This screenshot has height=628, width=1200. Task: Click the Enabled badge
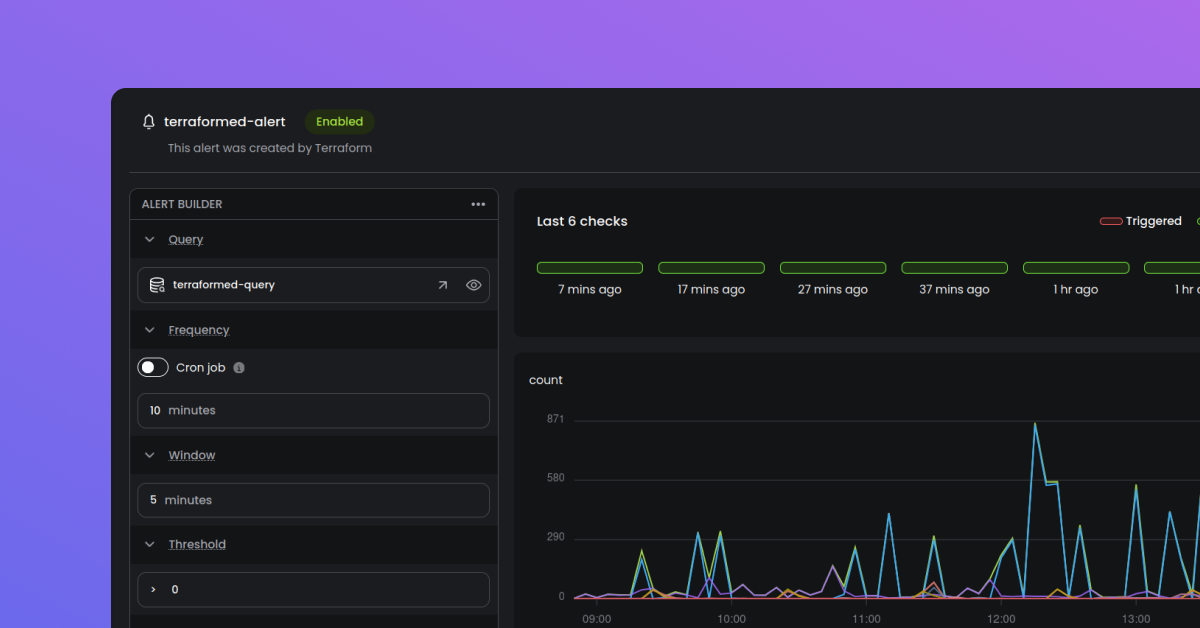[x=339, y=121]
